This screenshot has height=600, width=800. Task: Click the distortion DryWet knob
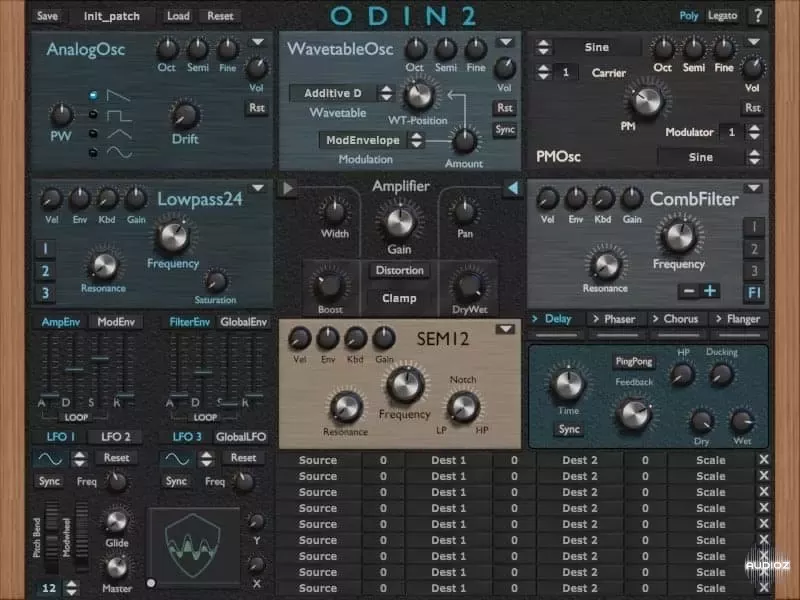[469, 286]
